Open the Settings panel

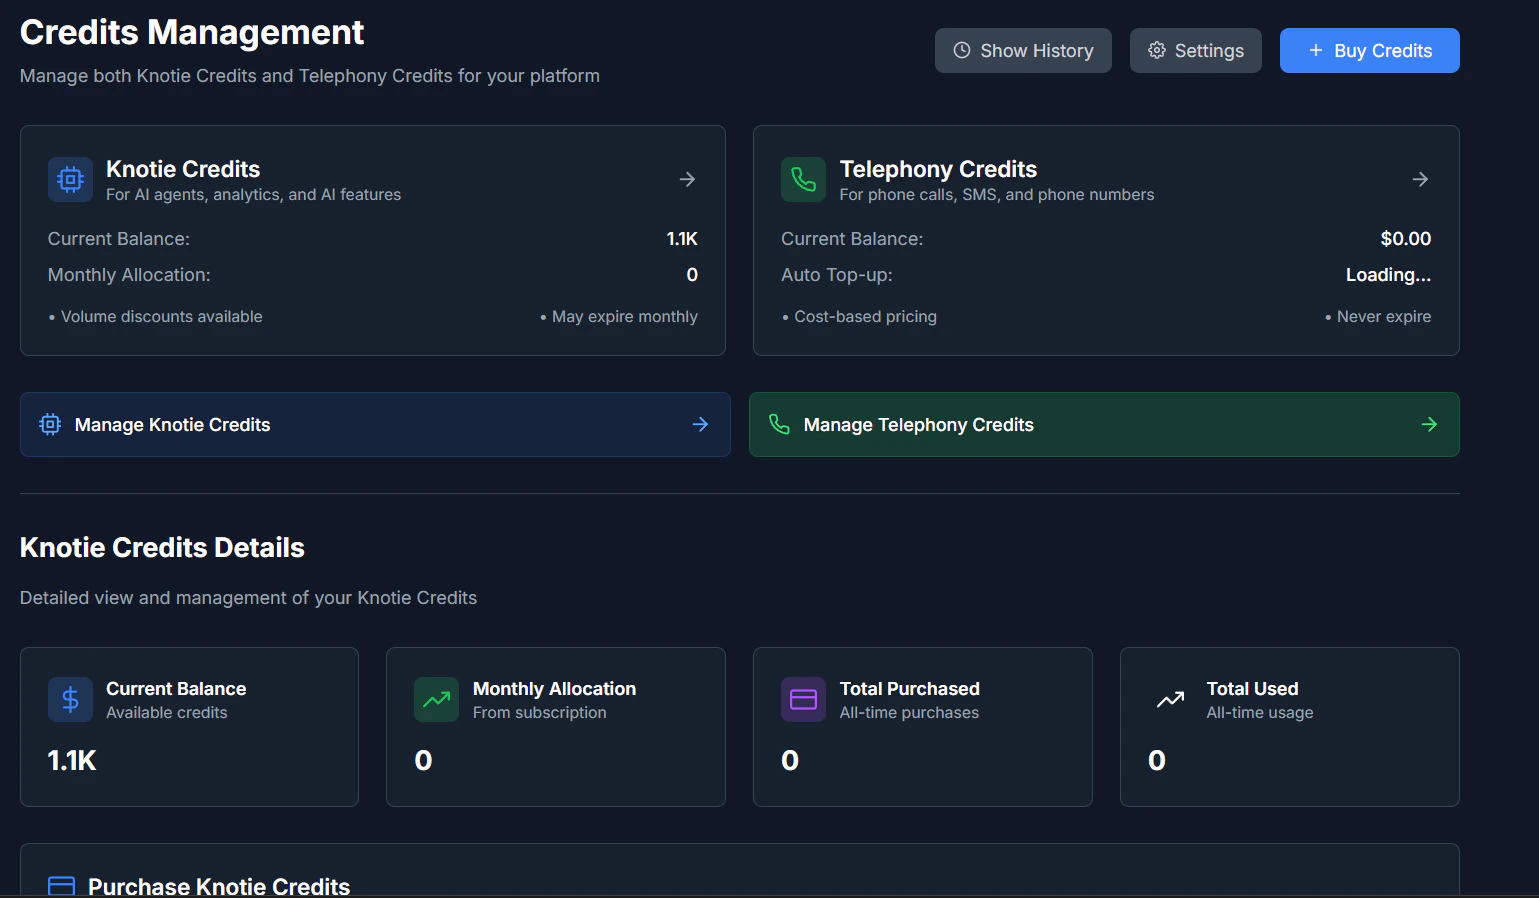tap(1196, 50)
